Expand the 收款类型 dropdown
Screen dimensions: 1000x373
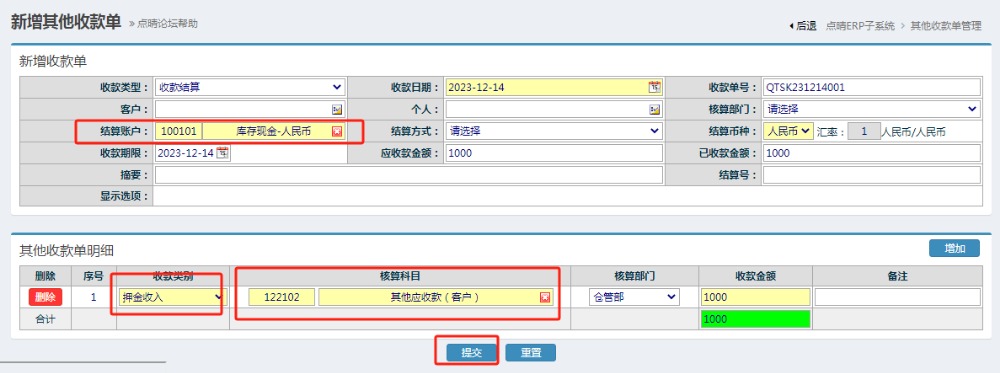coord(250,87)
